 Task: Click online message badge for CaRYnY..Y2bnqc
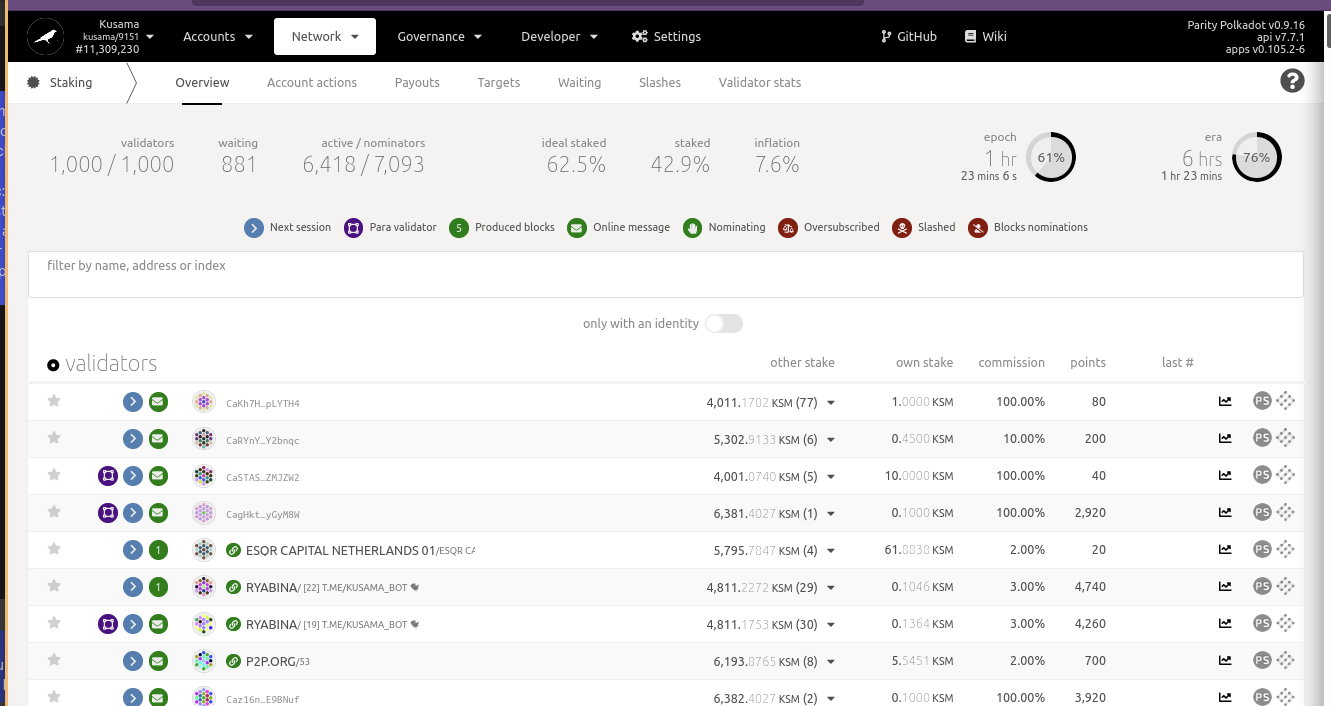[x=158, y=439]
